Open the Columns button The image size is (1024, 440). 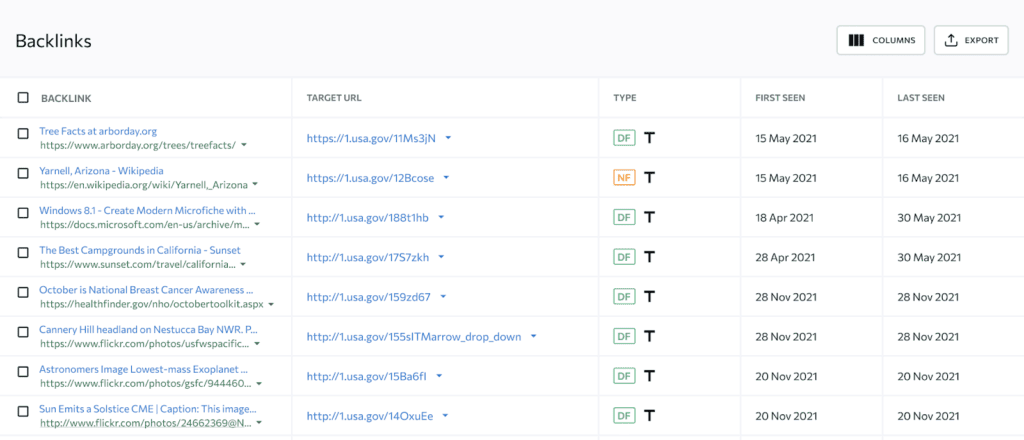(x=881, y=40)
